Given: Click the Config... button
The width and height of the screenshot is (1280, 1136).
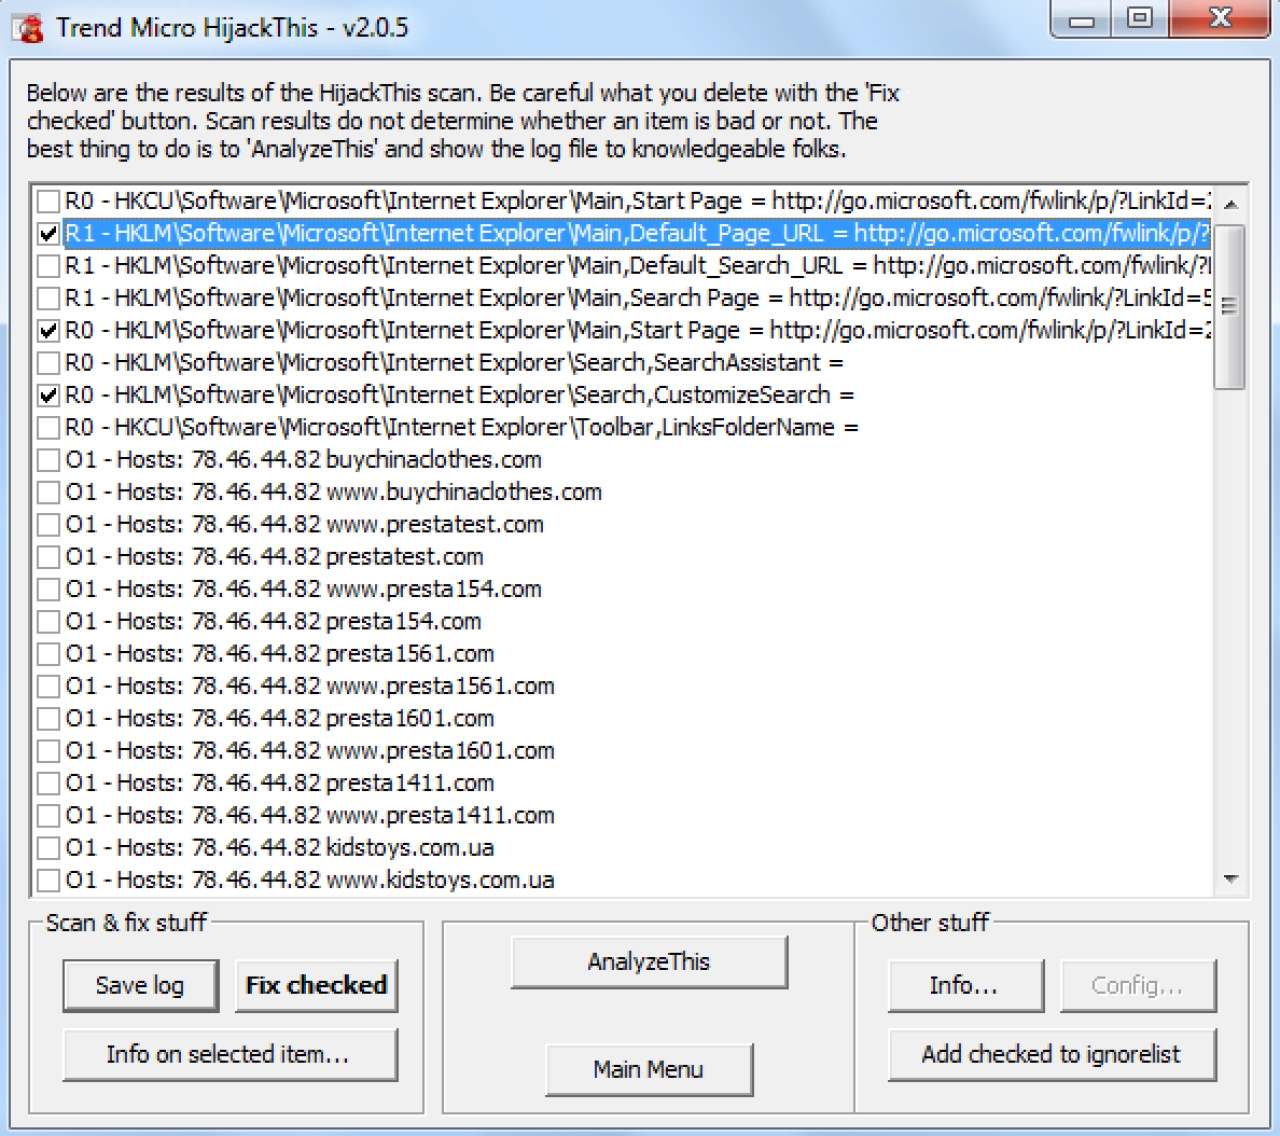Looking at the screenshot, I should [1138, 986].
